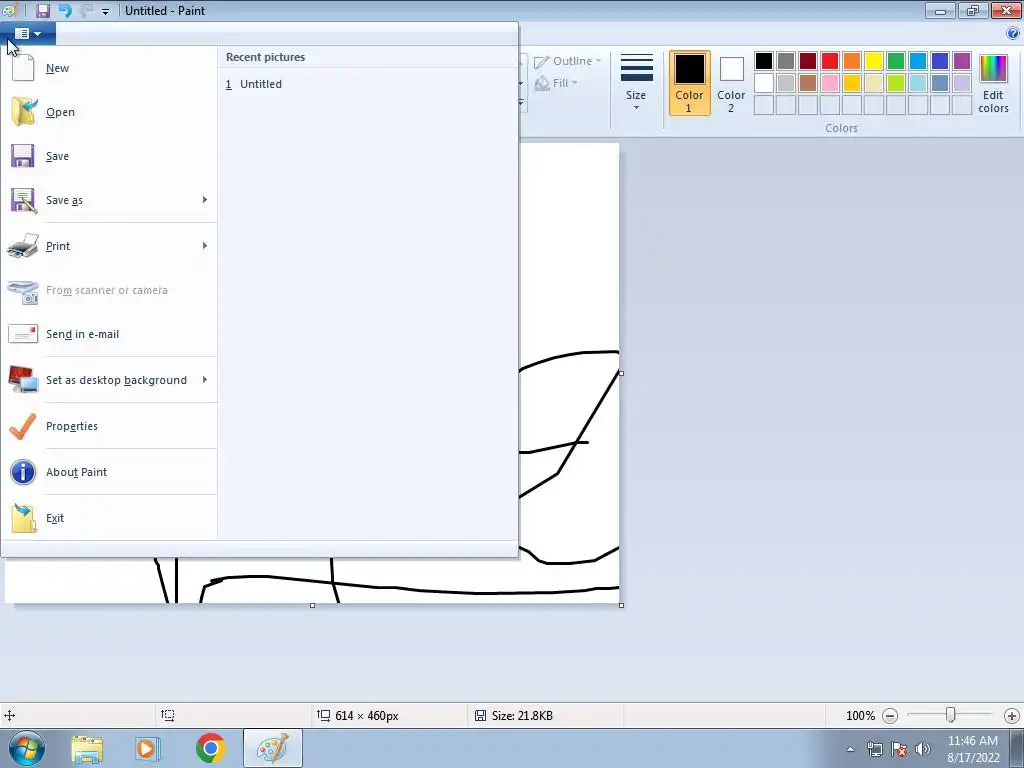Choose Save from the file menu
The image size is (1024, 768).
[x=108, y=156]
